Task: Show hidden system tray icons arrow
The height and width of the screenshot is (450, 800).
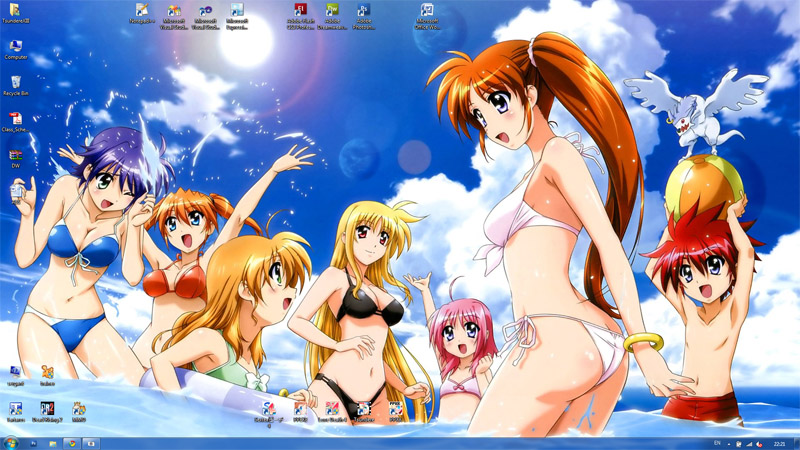Action: tap(729, 444)
